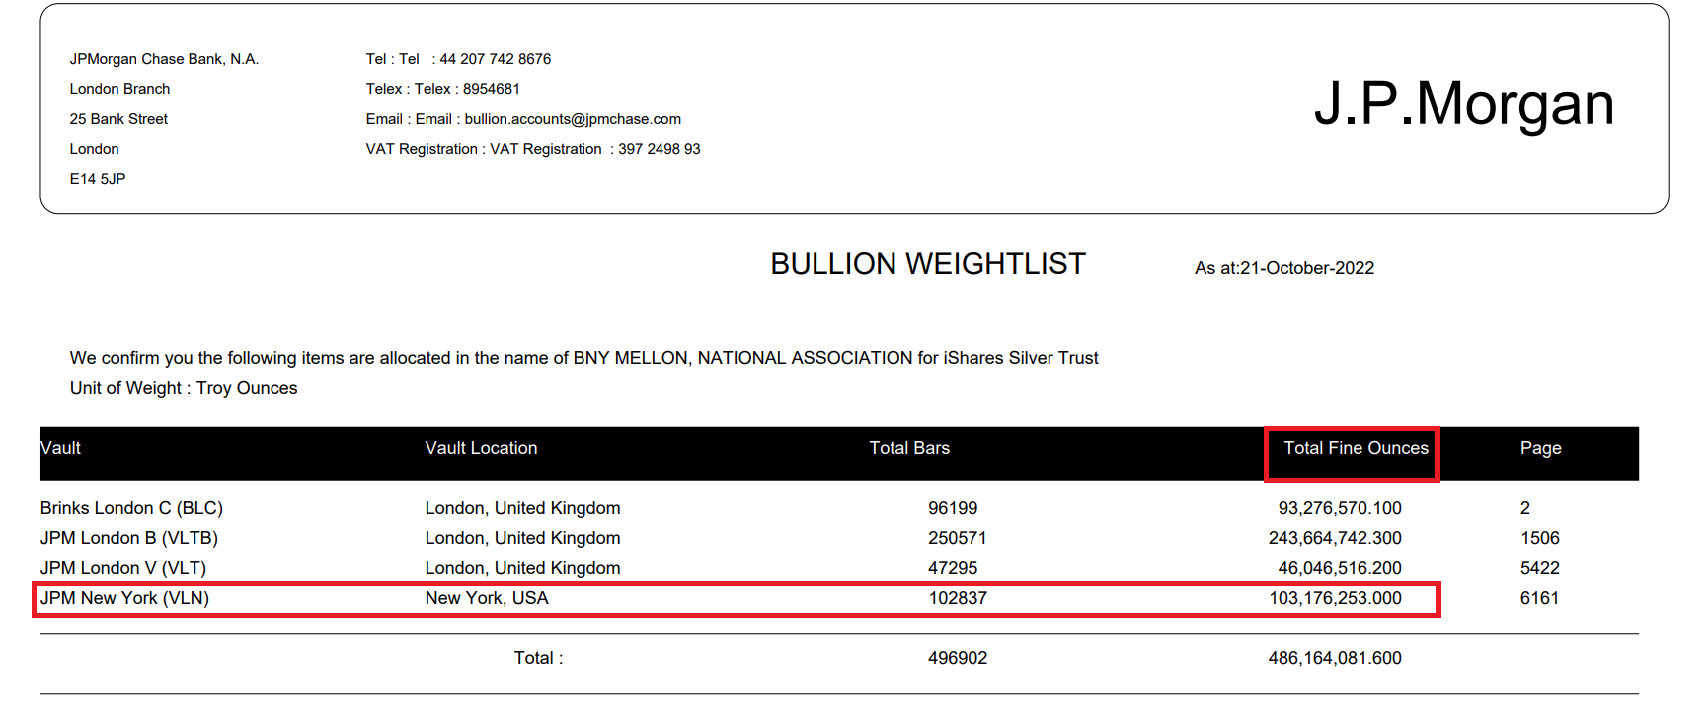
Task: Click page number 6161
Action: [1539, 598]
